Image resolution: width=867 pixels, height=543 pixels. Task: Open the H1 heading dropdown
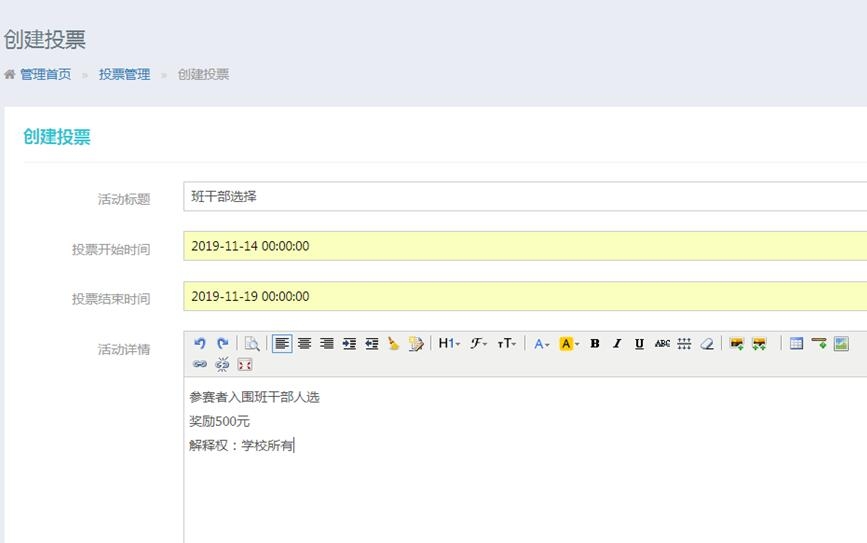(449, 343)
